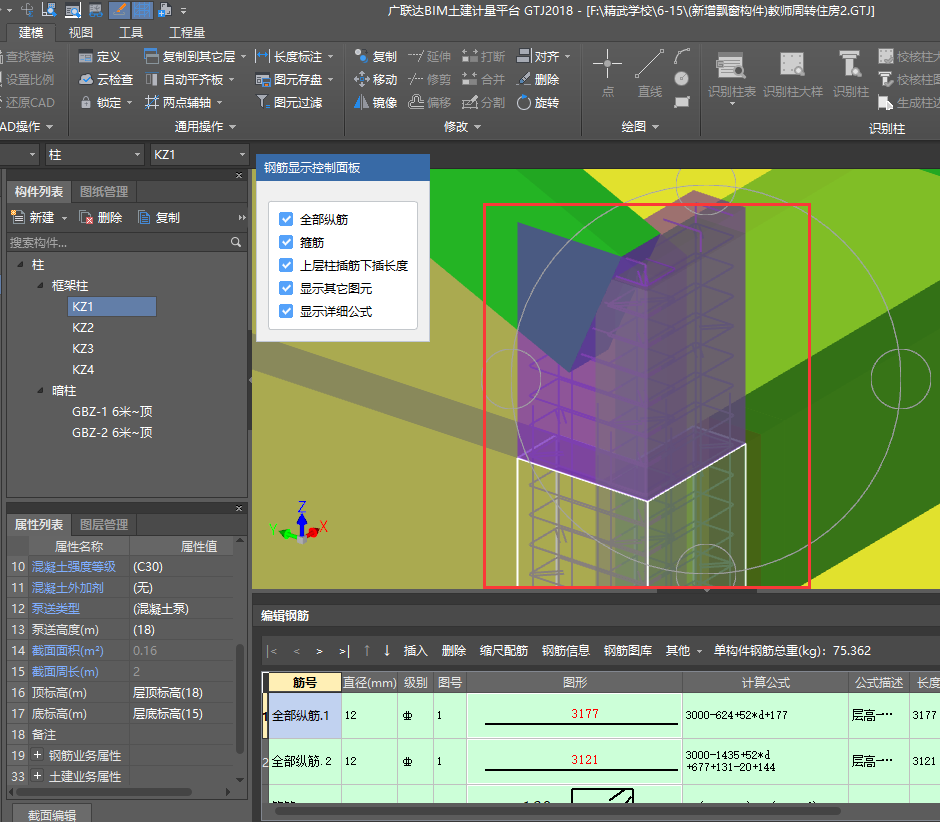
Task: Click the 识别柱 tool icon
Action: click(850, 65)
